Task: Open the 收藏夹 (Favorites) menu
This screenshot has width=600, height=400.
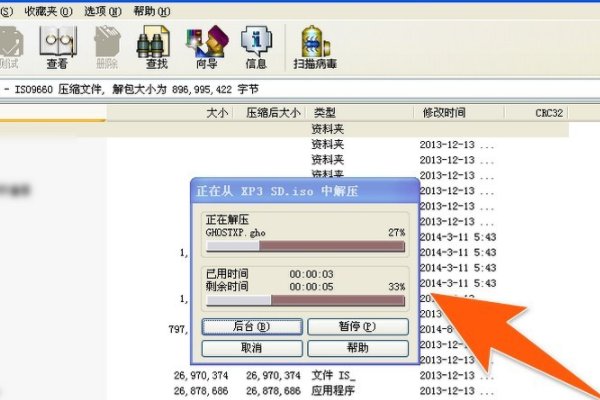Action: [48, 11]
